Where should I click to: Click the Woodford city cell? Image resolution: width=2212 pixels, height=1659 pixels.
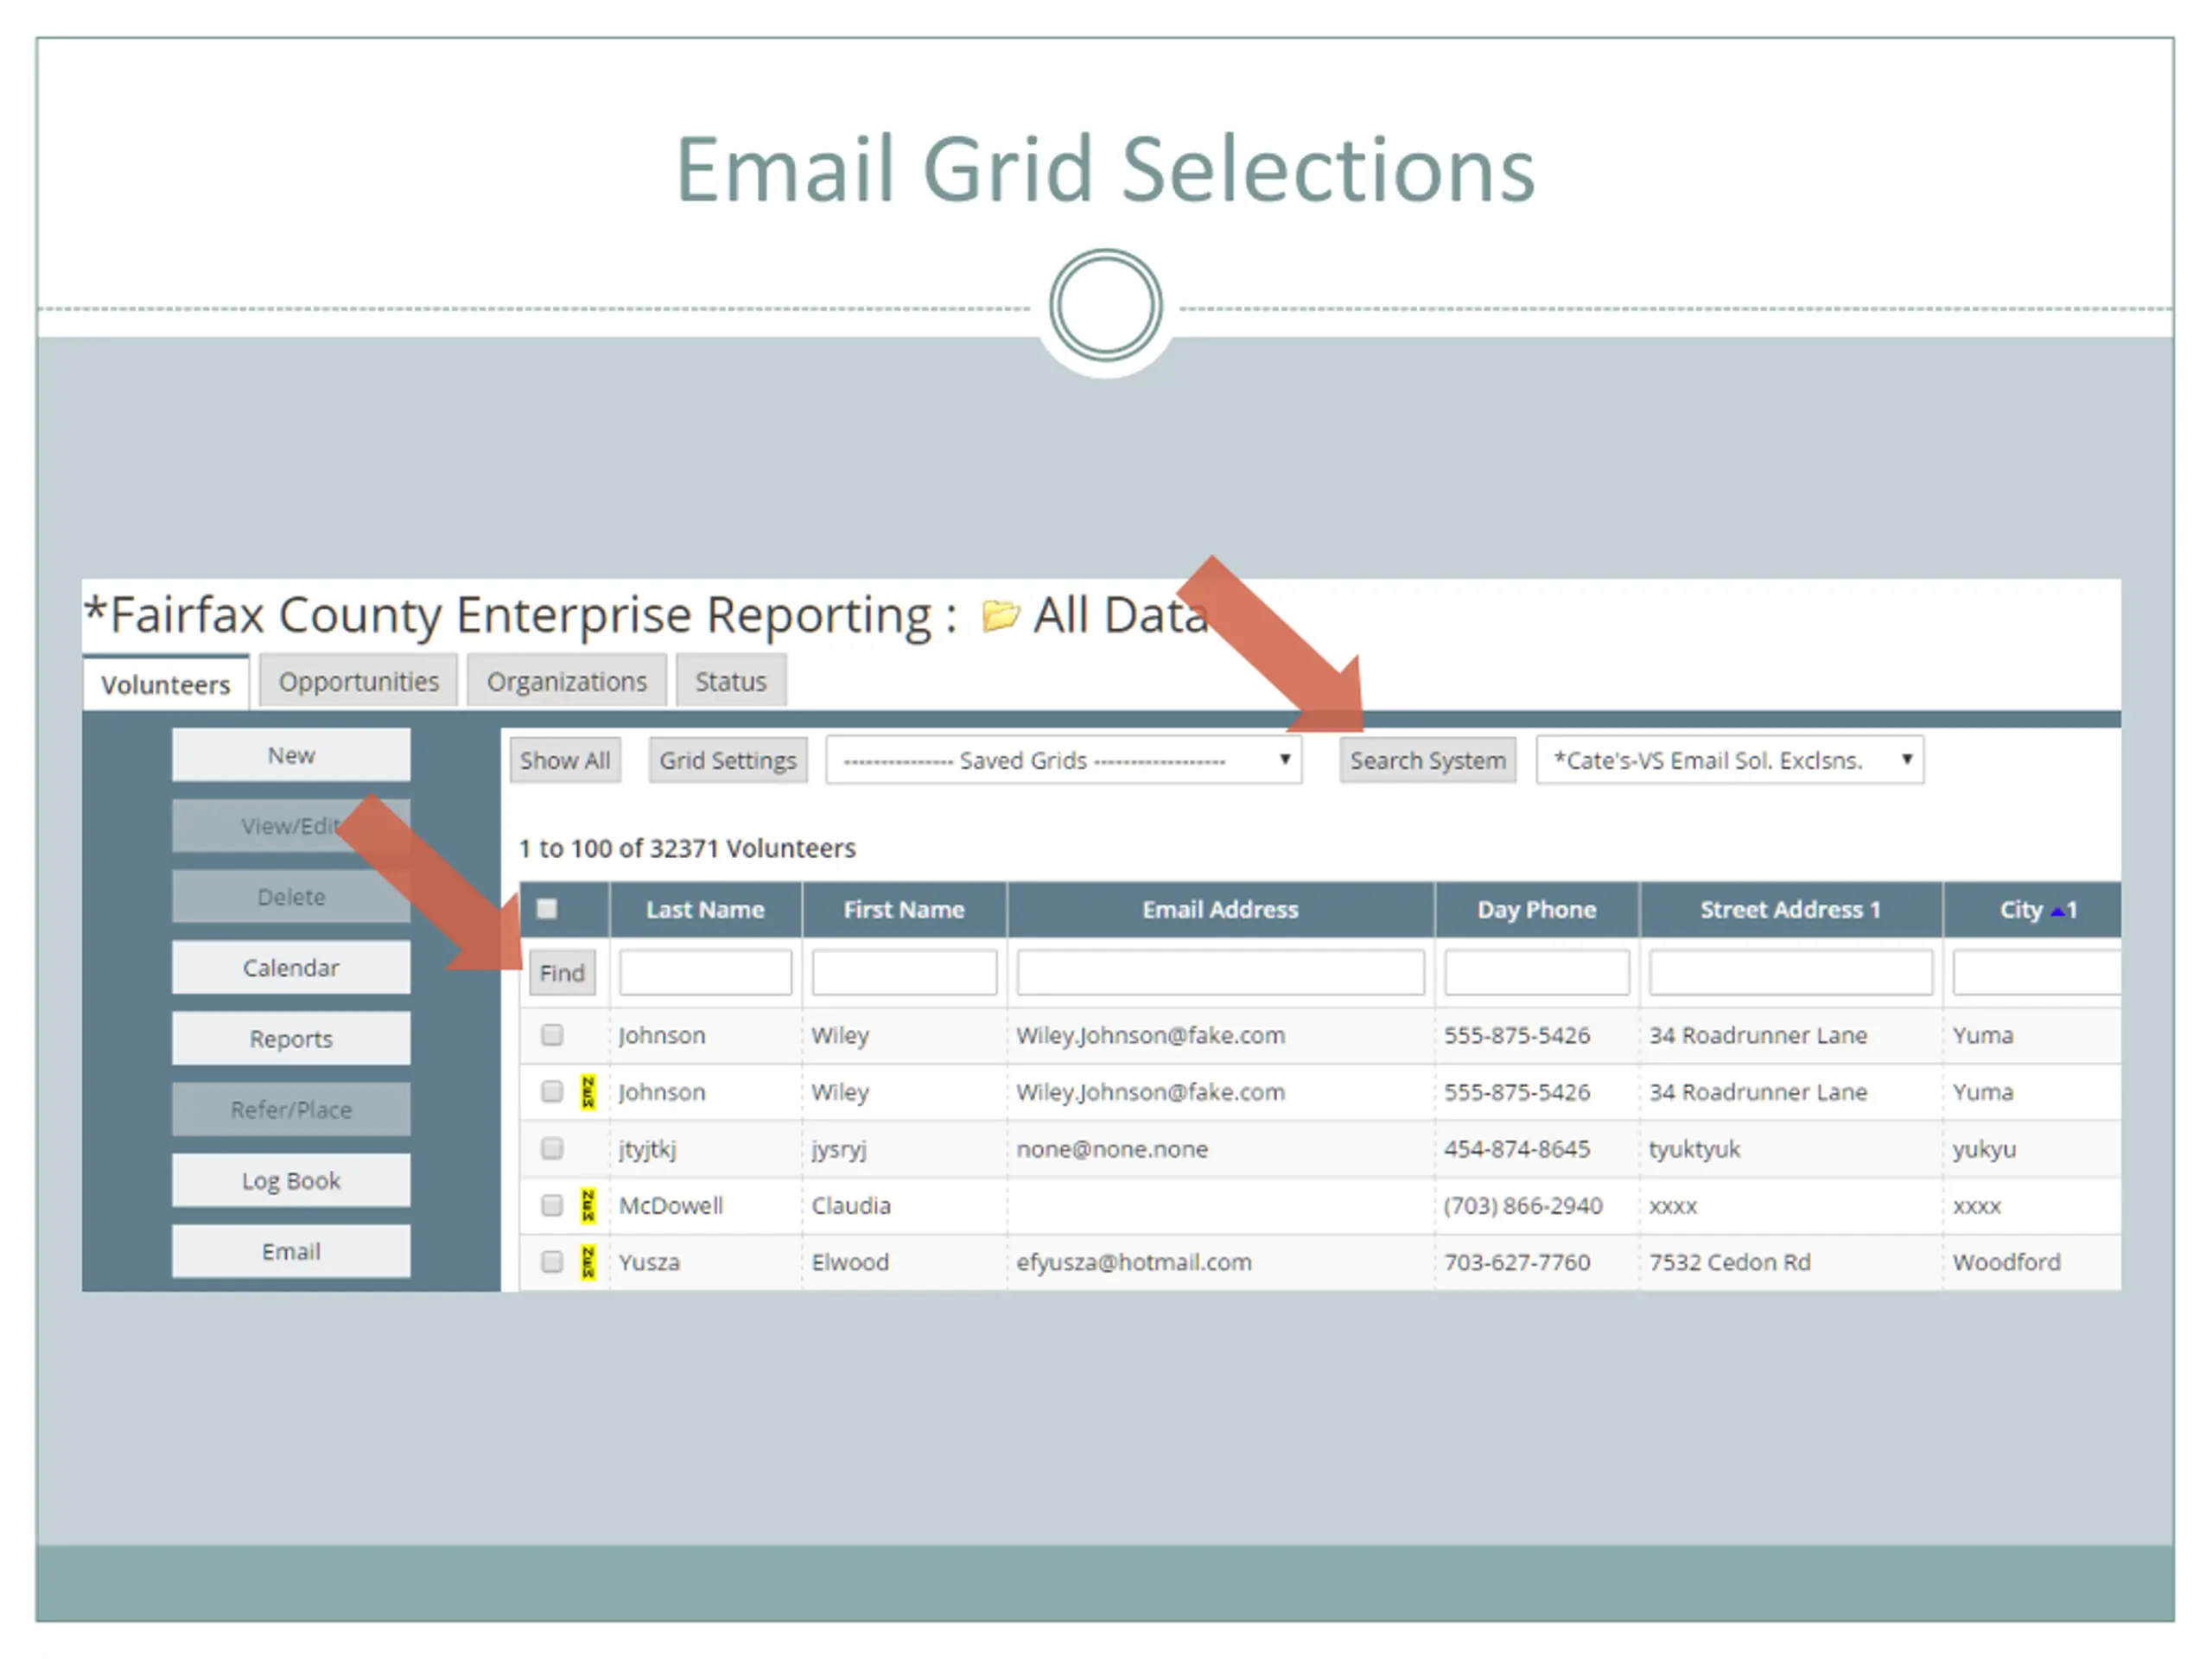pos(2007,1262)
